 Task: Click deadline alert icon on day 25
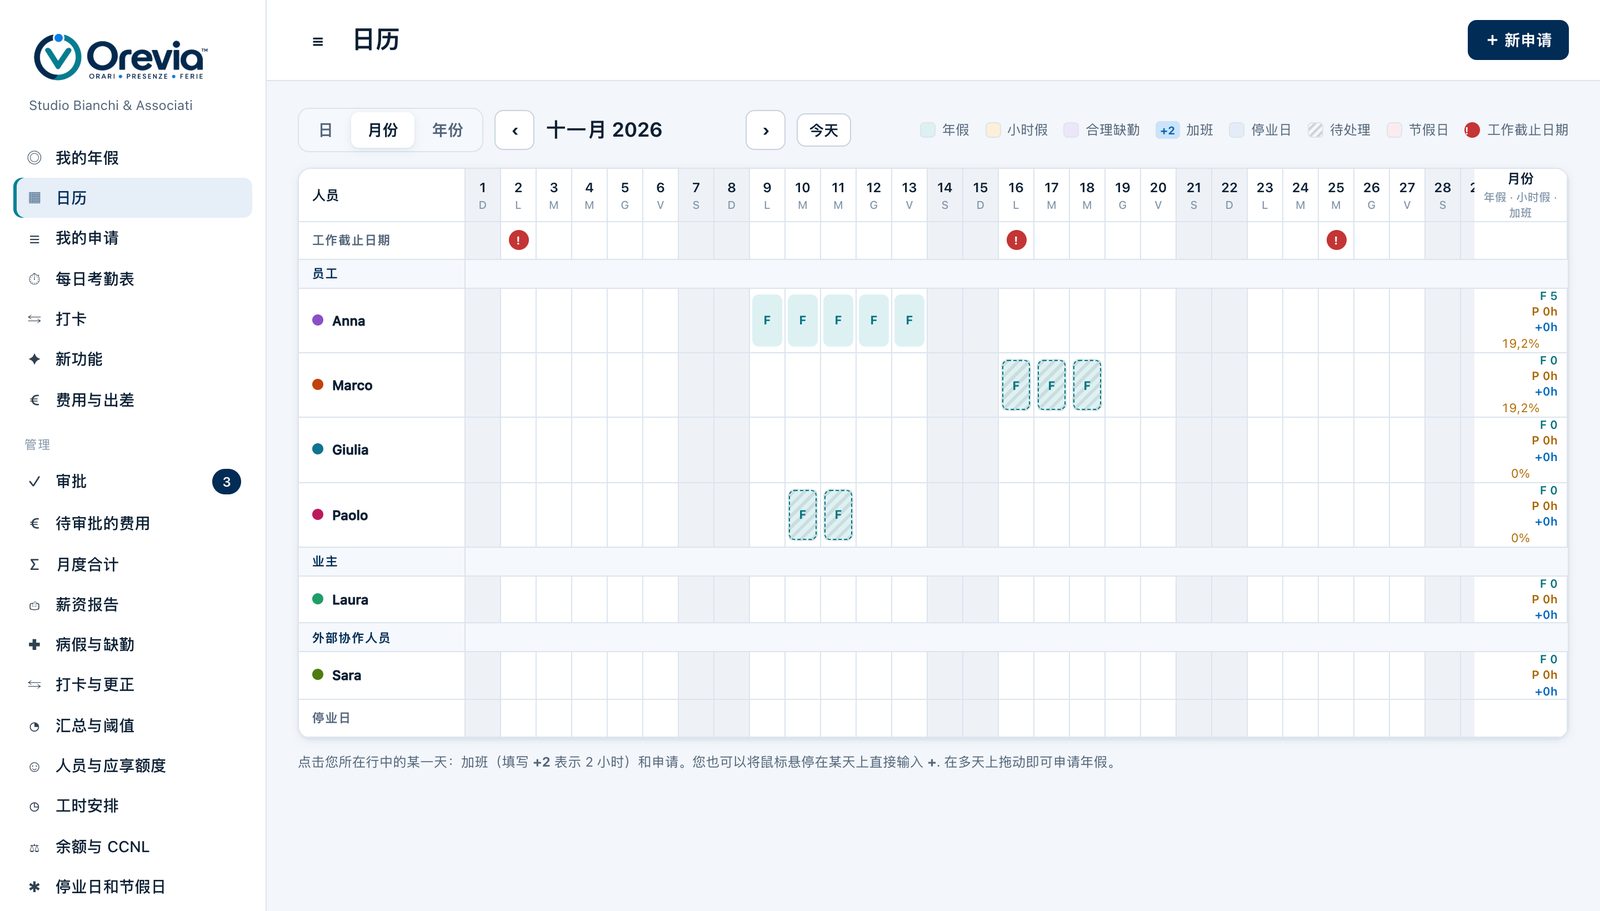(1336, 240)
